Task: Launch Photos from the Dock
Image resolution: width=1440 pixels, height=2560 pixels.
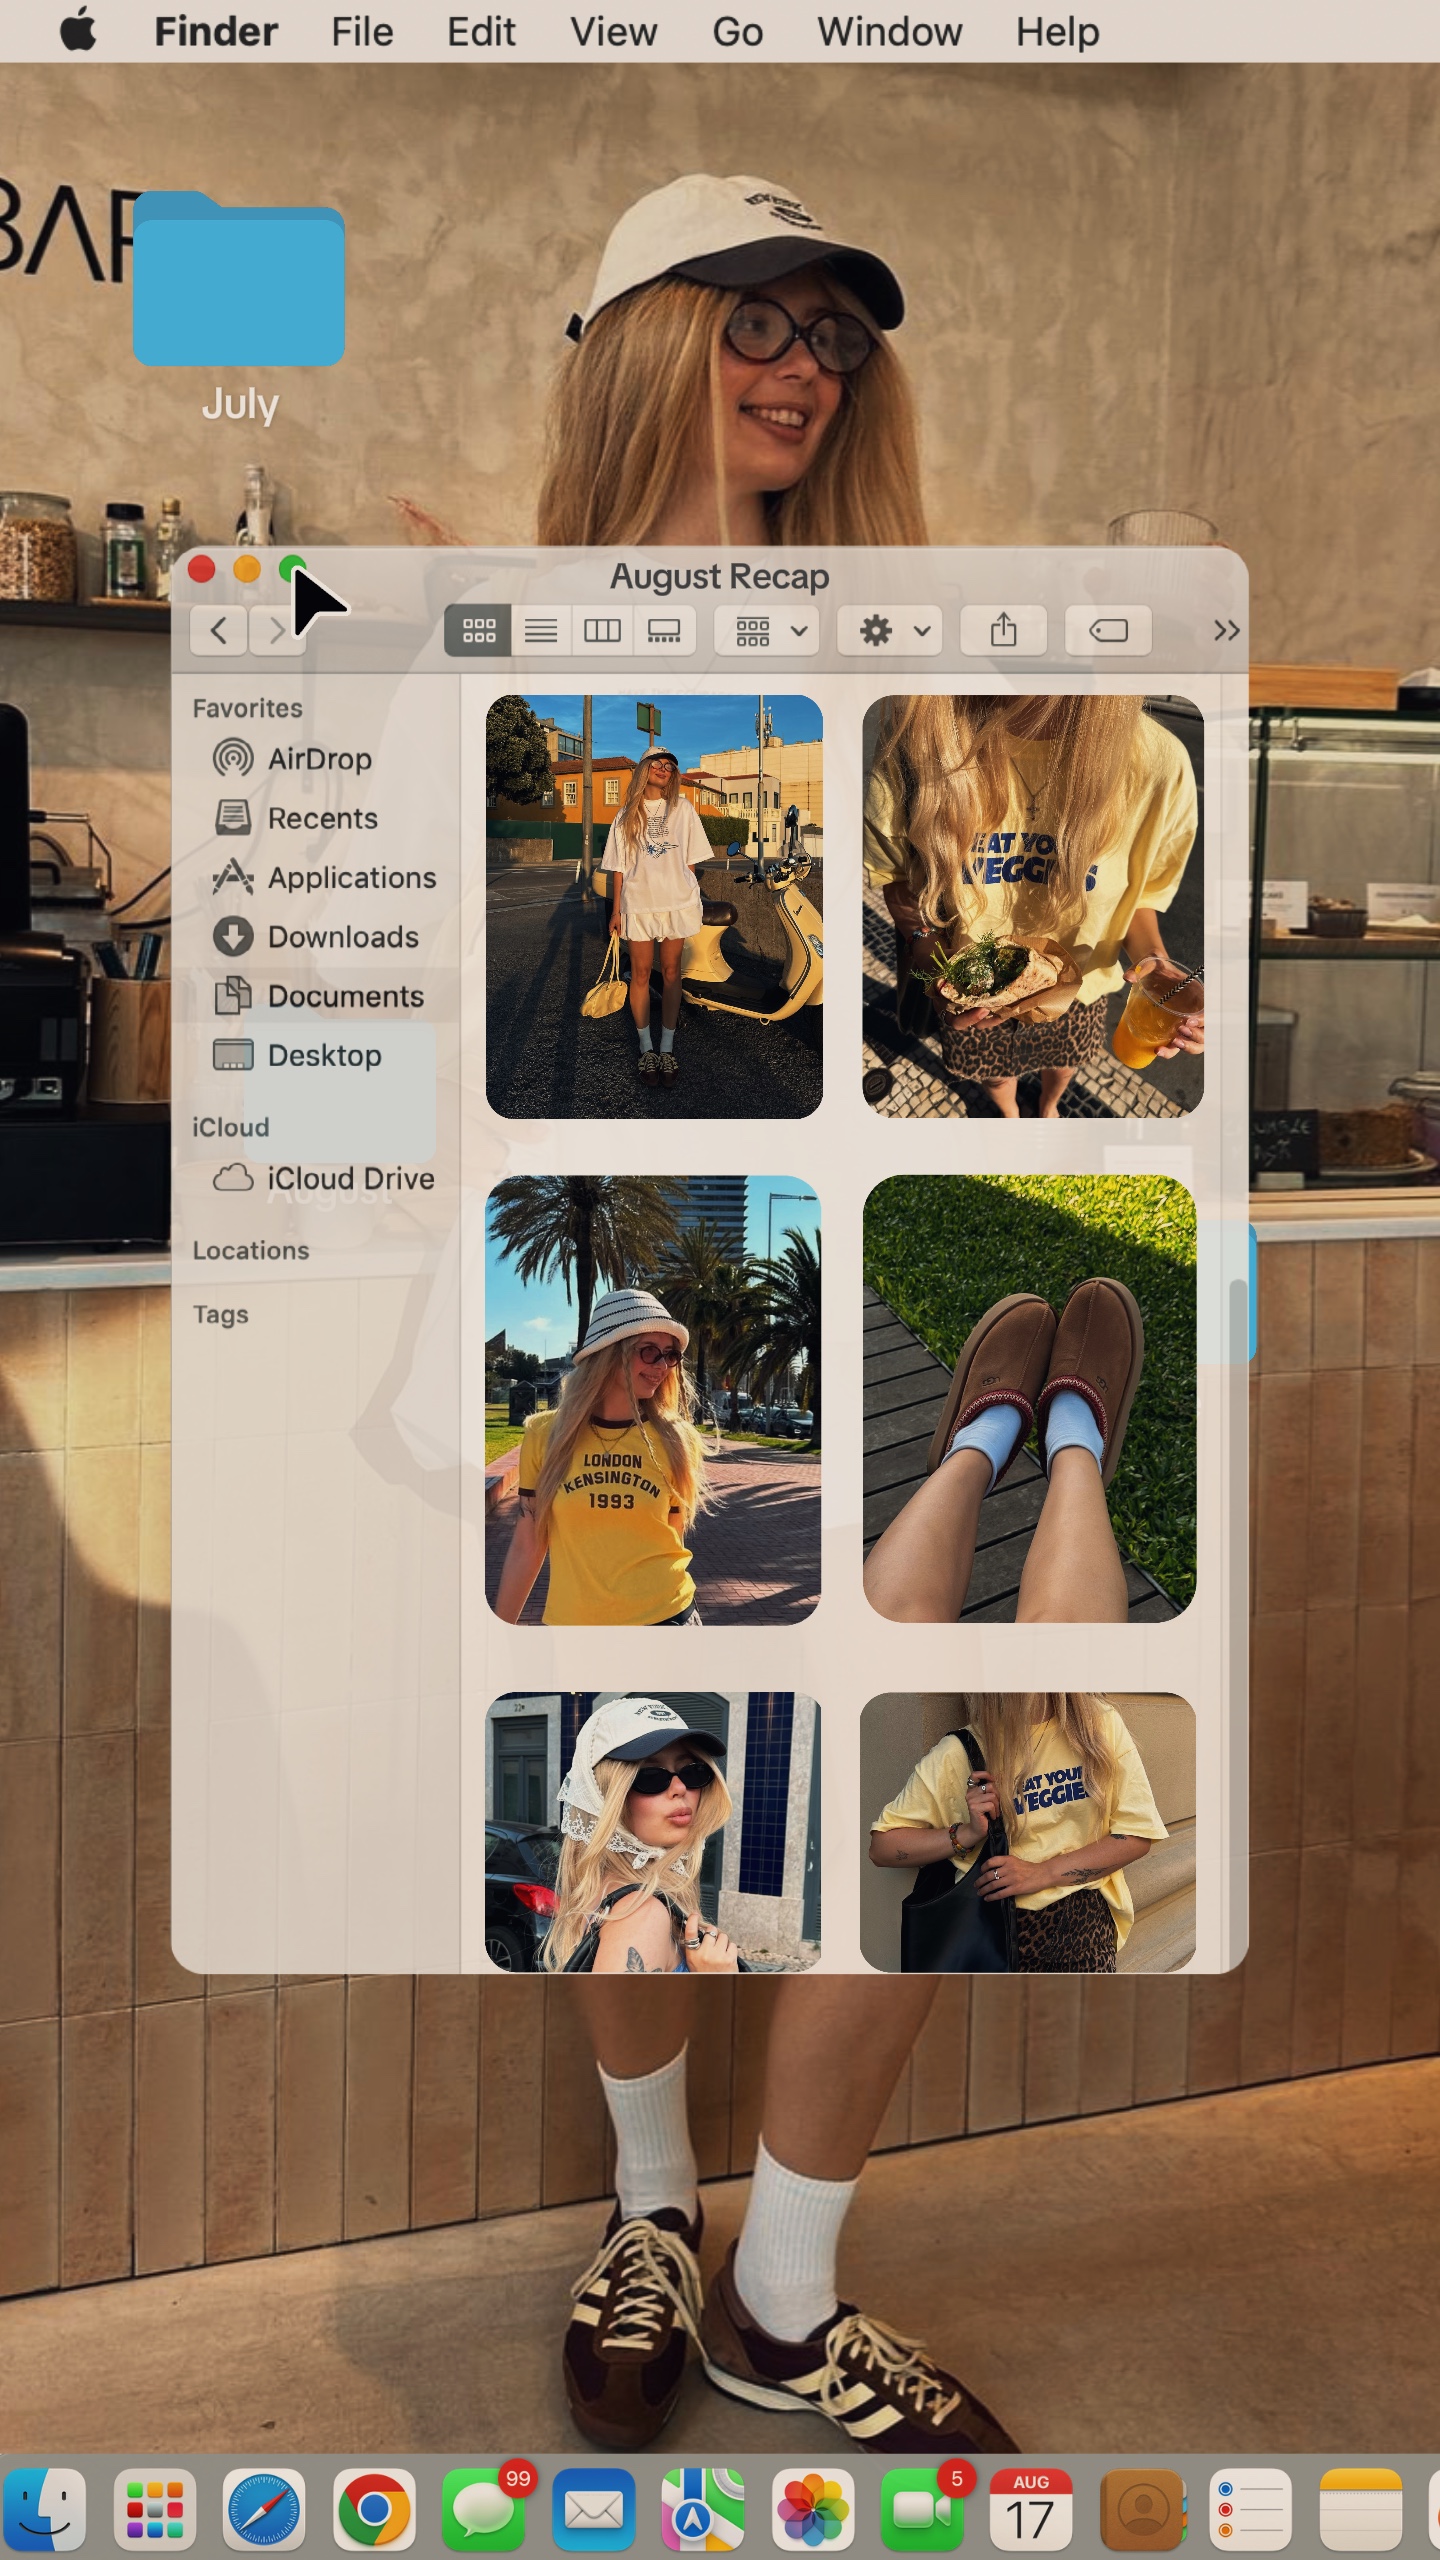Action: click(812, 2510)
